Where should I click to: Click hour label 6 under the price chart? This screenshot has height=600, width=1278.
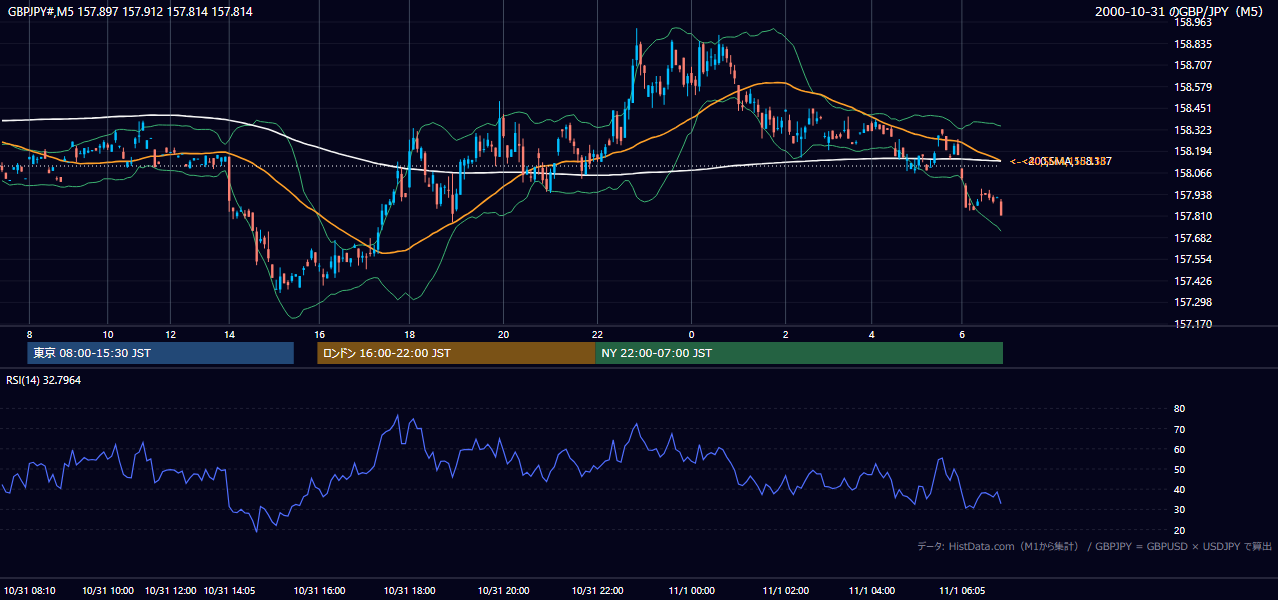tap(961, 335)
